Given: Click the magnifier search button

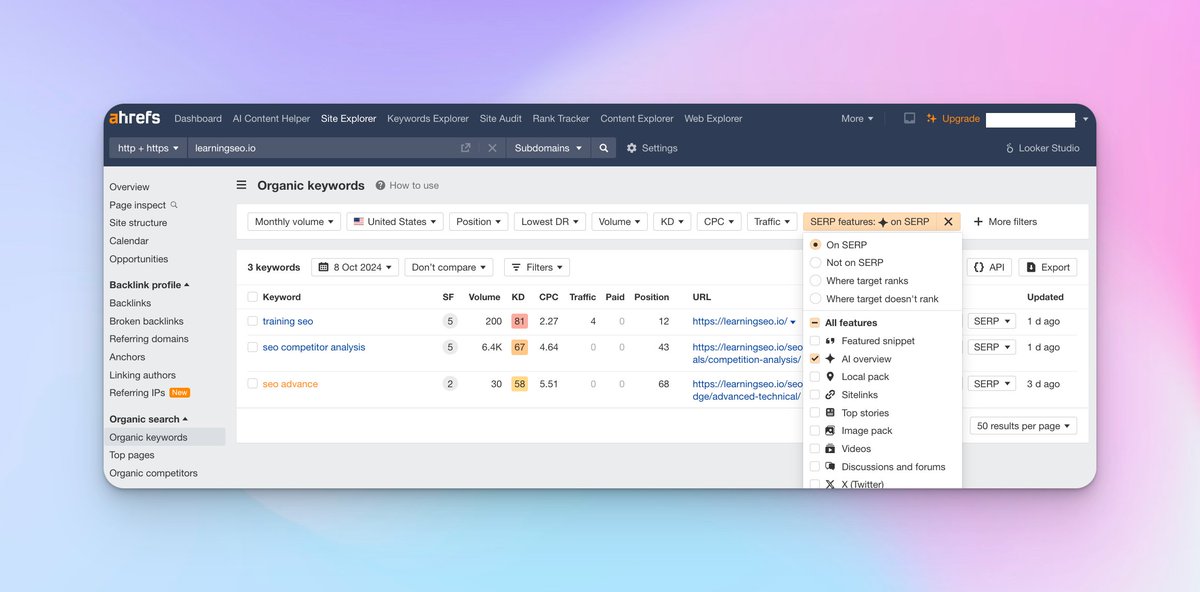Looking at the screenshot, I should click(604, 148).
